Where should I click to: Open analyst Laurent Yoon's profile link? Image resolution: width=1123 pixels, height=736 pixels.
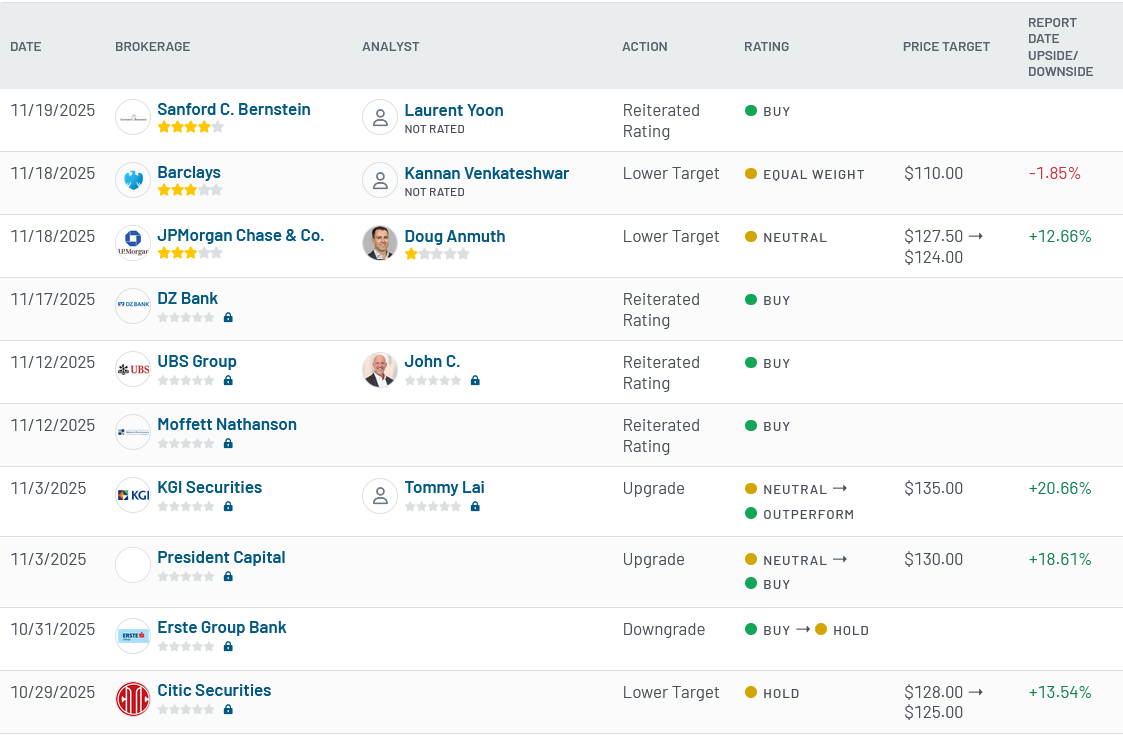tap(454, 110)
